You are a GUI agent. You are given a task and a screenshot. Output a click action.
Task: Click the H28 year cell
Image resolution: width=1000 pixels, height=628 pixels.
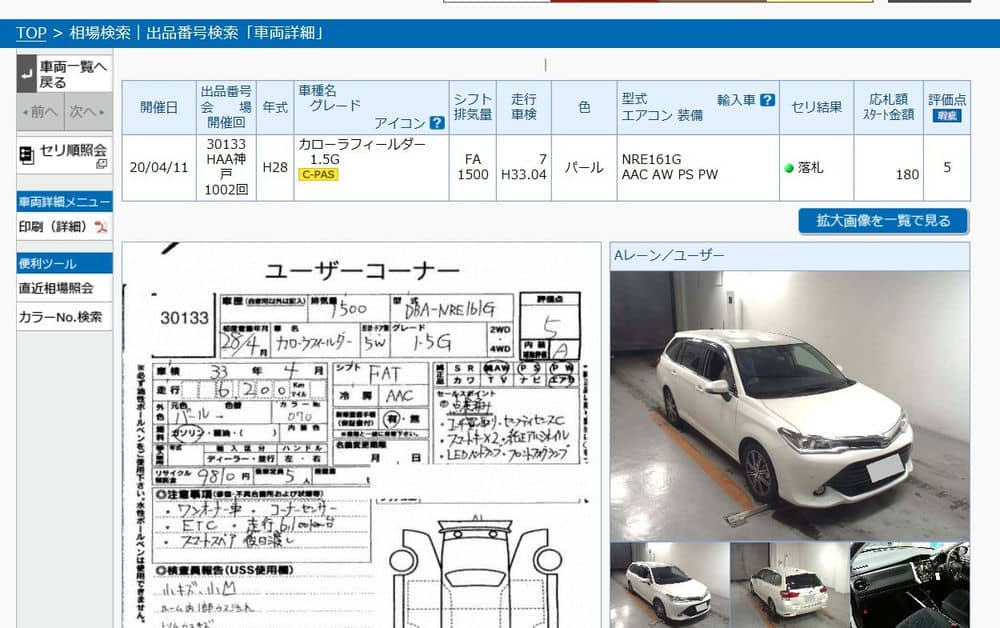click(275, 168)
